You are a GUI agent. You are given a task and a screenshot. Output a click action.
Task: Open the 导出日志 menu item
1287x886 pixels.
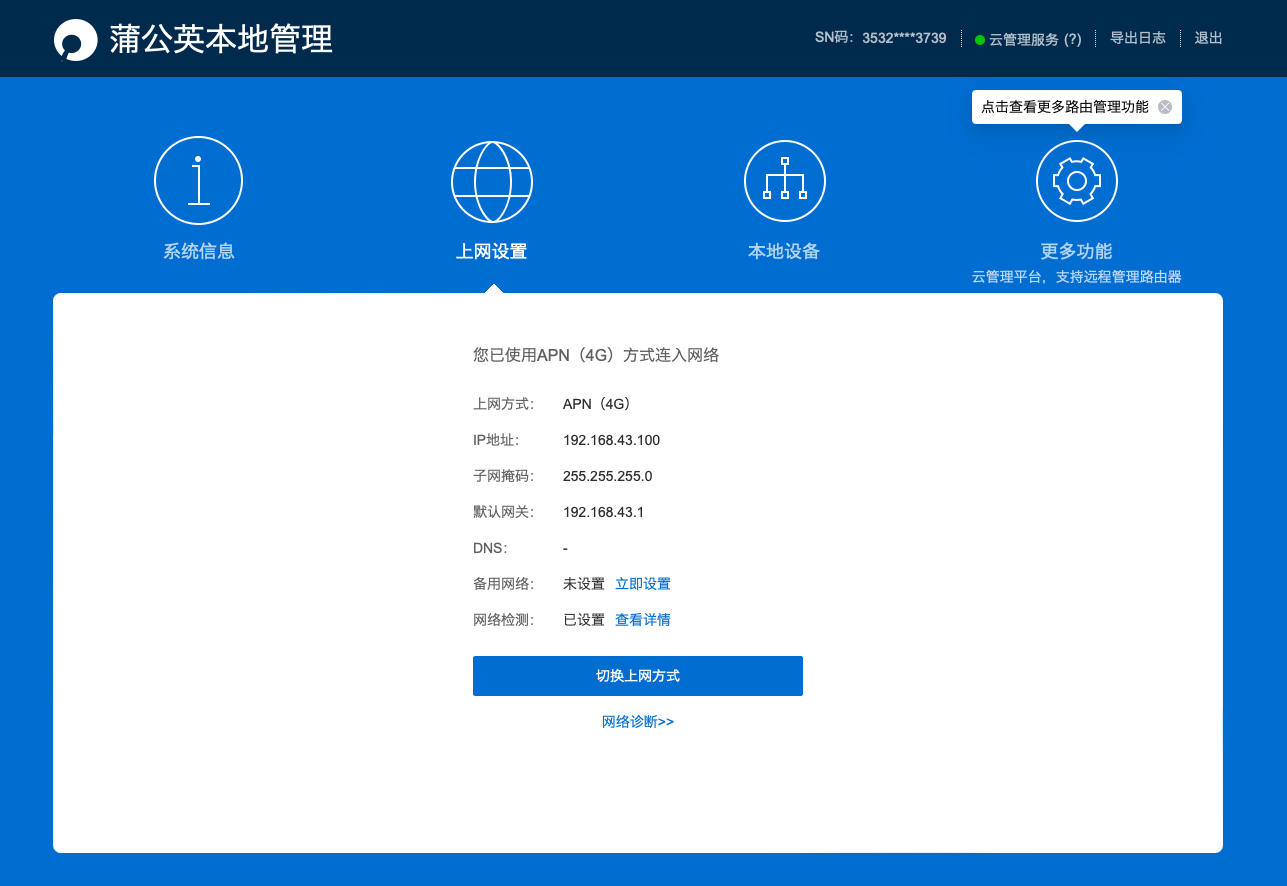click(x=1138, y=38)
